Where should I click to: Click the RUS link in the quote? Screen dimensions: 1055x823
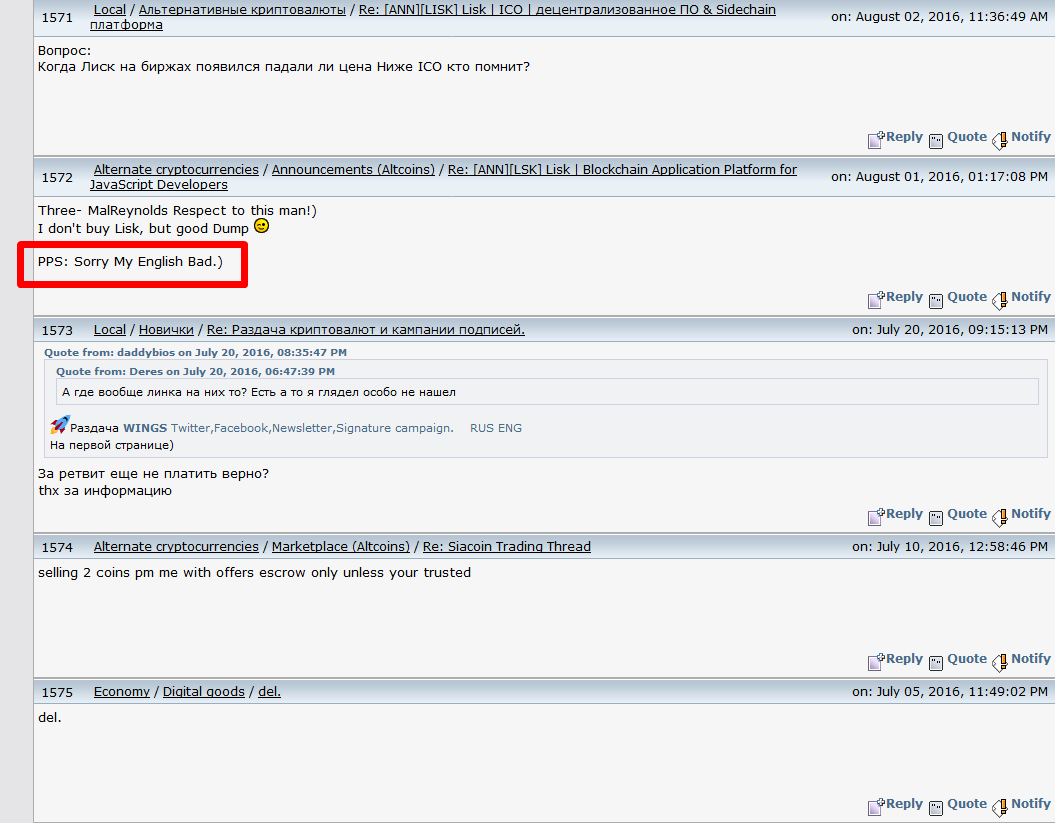point(482,428)
